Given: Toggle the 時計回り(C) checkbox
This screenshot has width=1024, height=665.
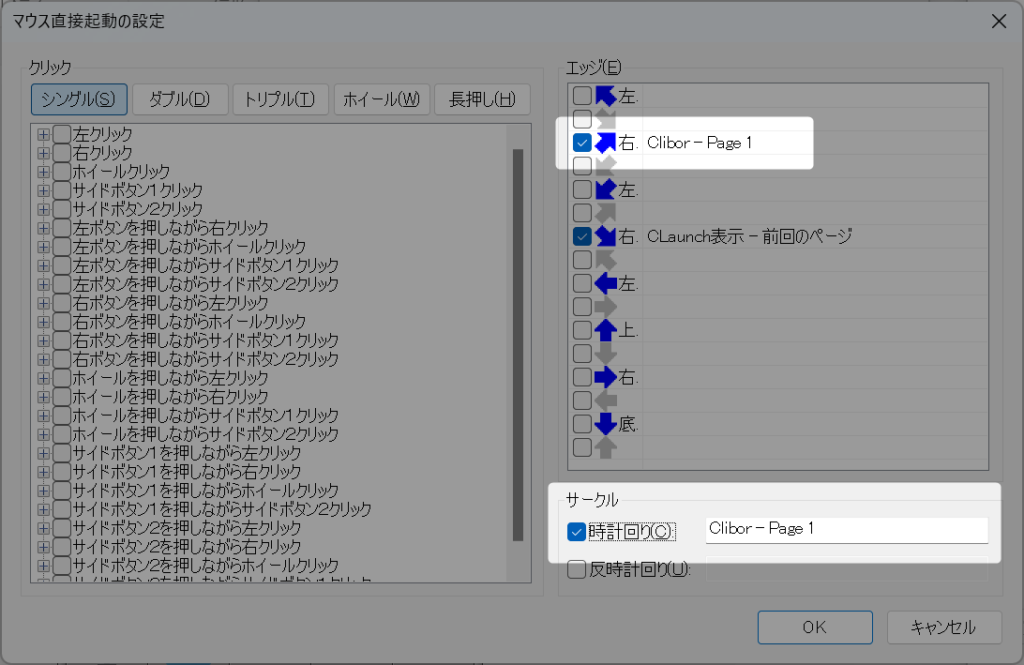Looking at the screenshot, I should tap(576, 532).
